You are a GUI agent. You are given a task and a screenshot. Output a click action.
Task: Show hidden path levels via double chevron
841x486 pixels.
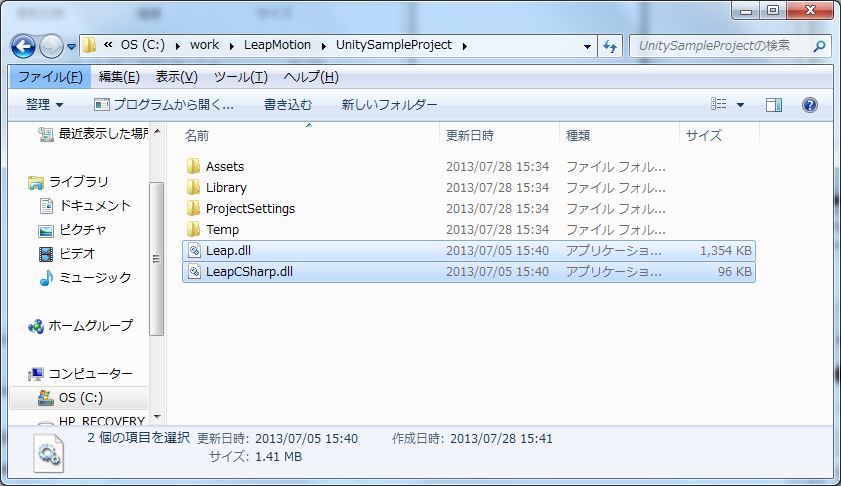[108, 45]
